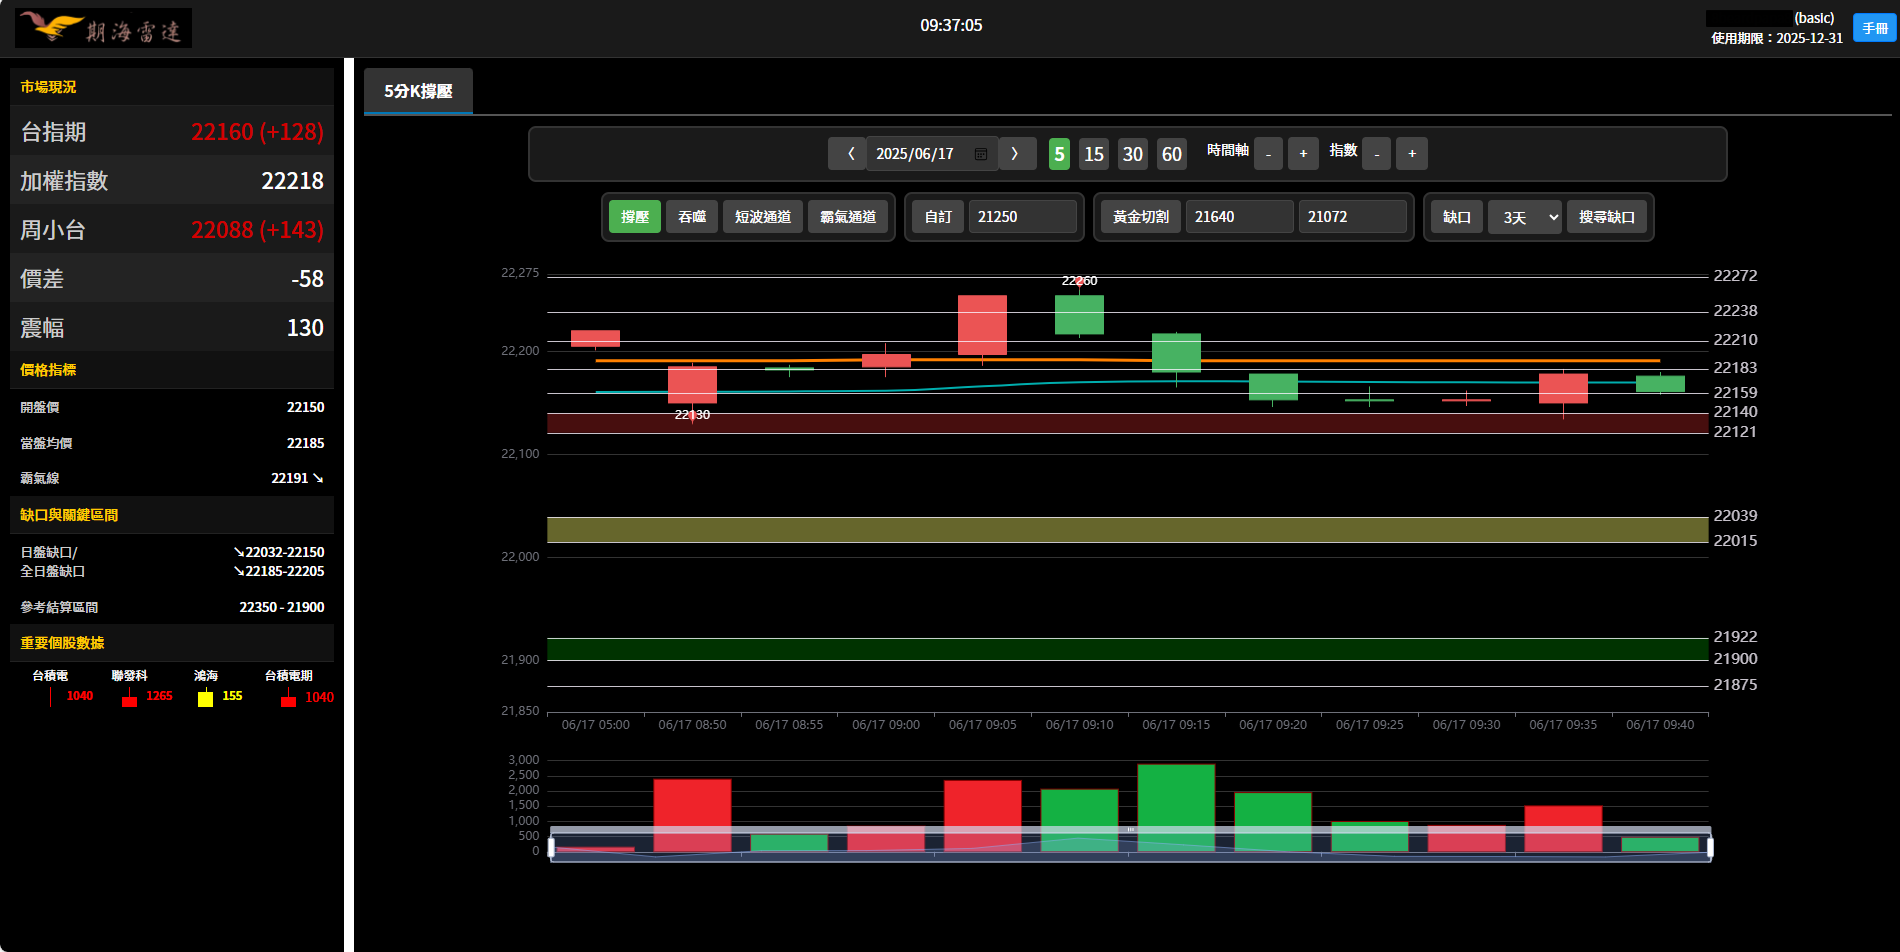Go to previous date with left chevron
Image resolution: width=1900 pixels, height=952 pixels.
tap(849, 154)
